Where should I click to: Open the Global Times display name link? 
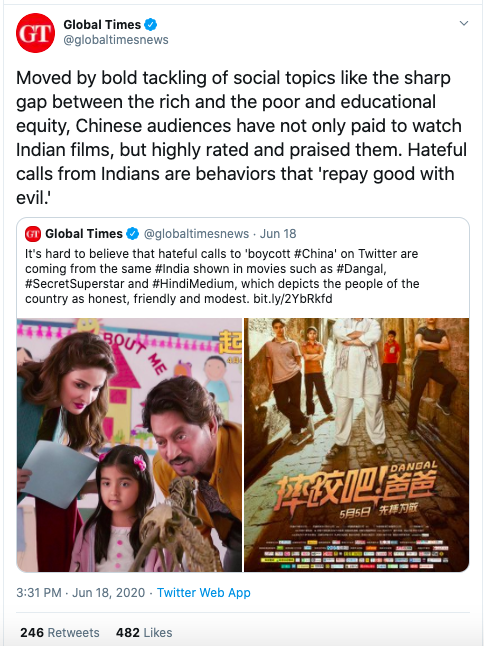102,25
